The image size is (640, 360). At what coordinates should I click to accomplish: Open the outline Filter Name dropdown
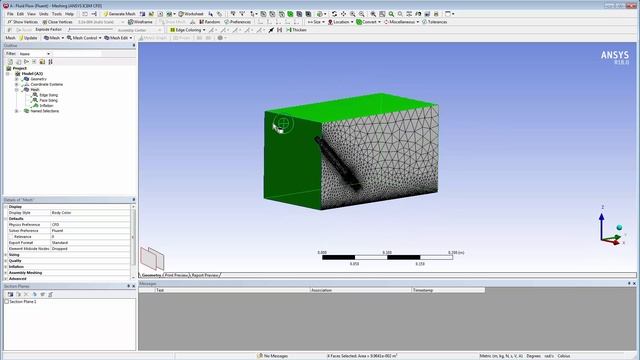35,54
